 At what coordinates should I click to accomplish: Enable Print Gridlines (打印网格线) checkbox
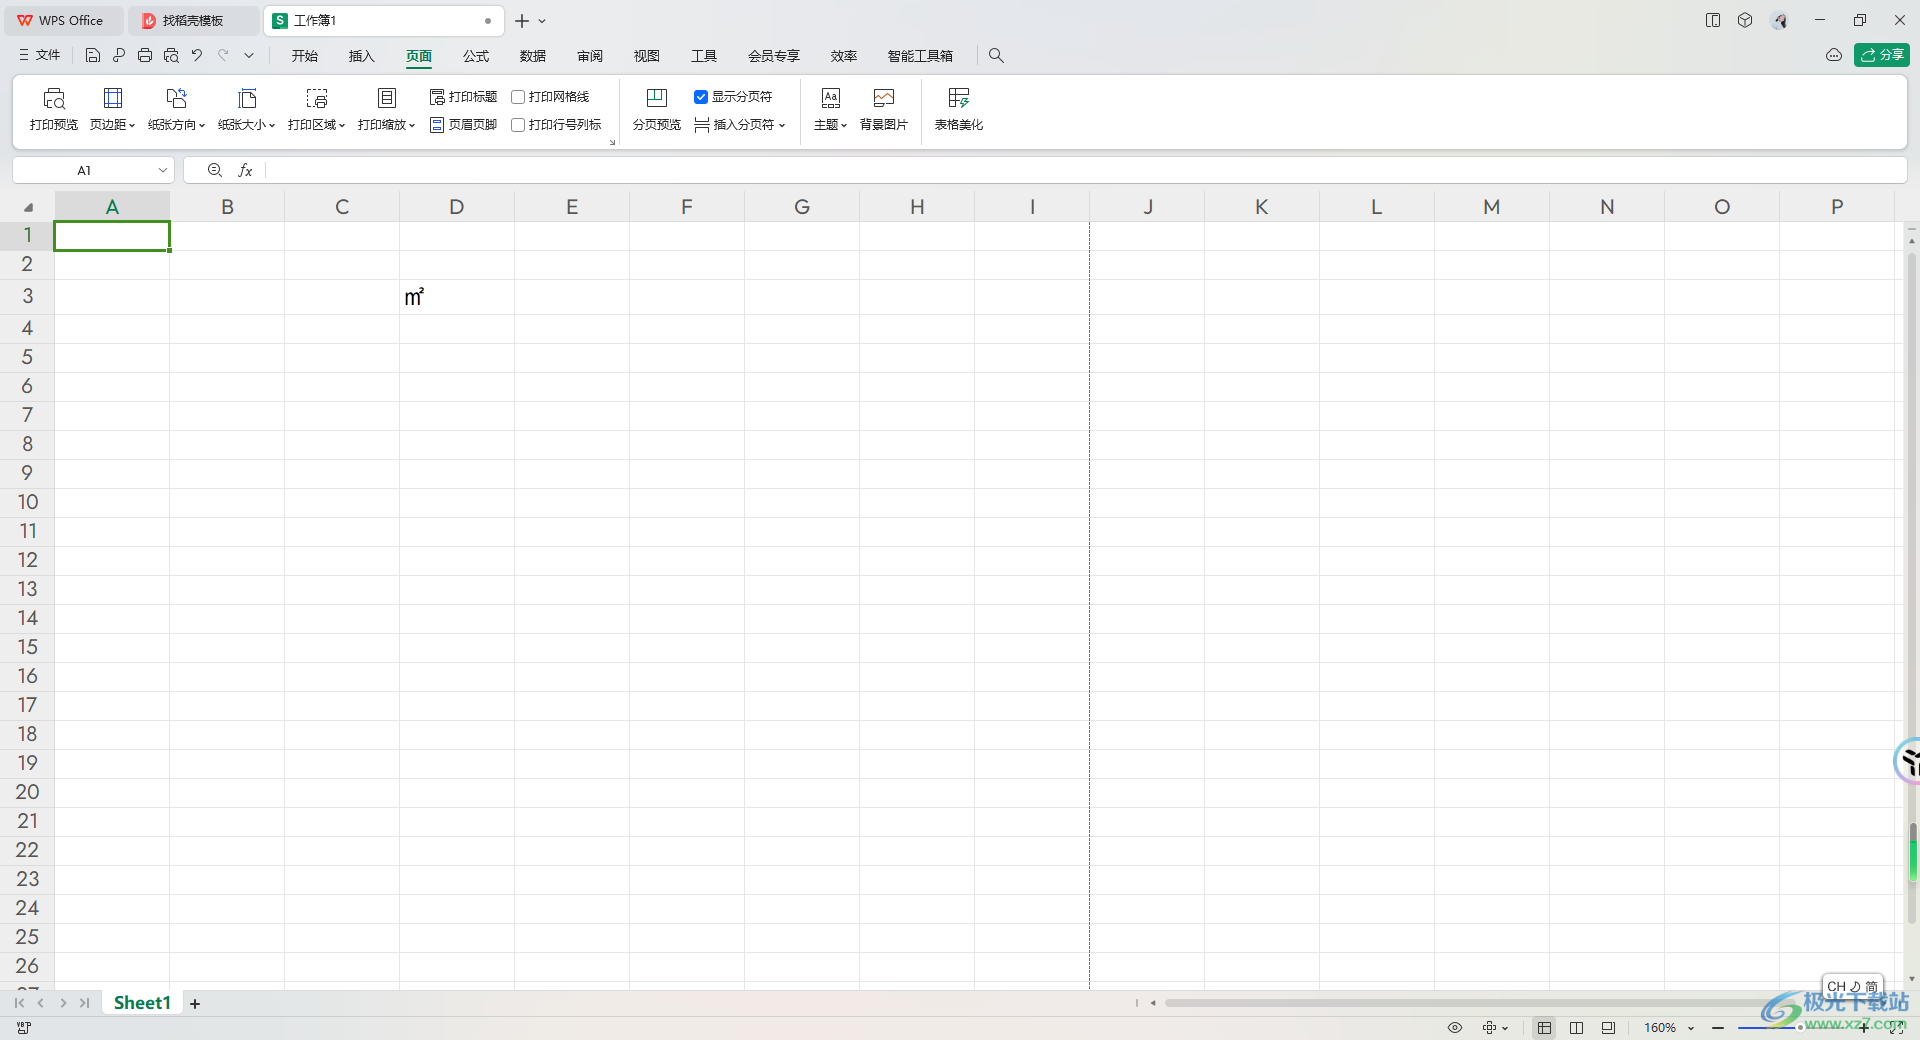pyautogui.click(x=518, y=97)
